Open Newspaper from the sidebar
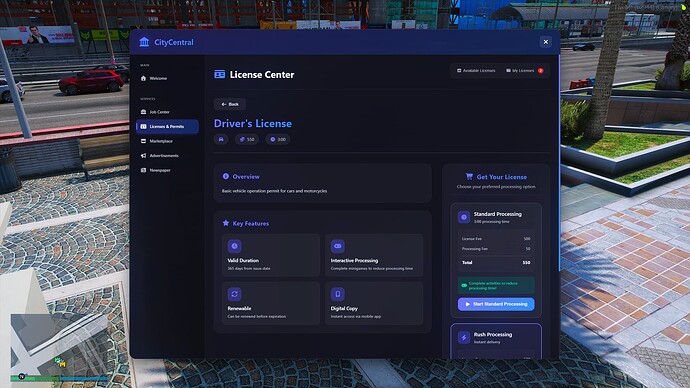Image resolution: width=690 pixels, height=388 pixels. coord(167,170)
